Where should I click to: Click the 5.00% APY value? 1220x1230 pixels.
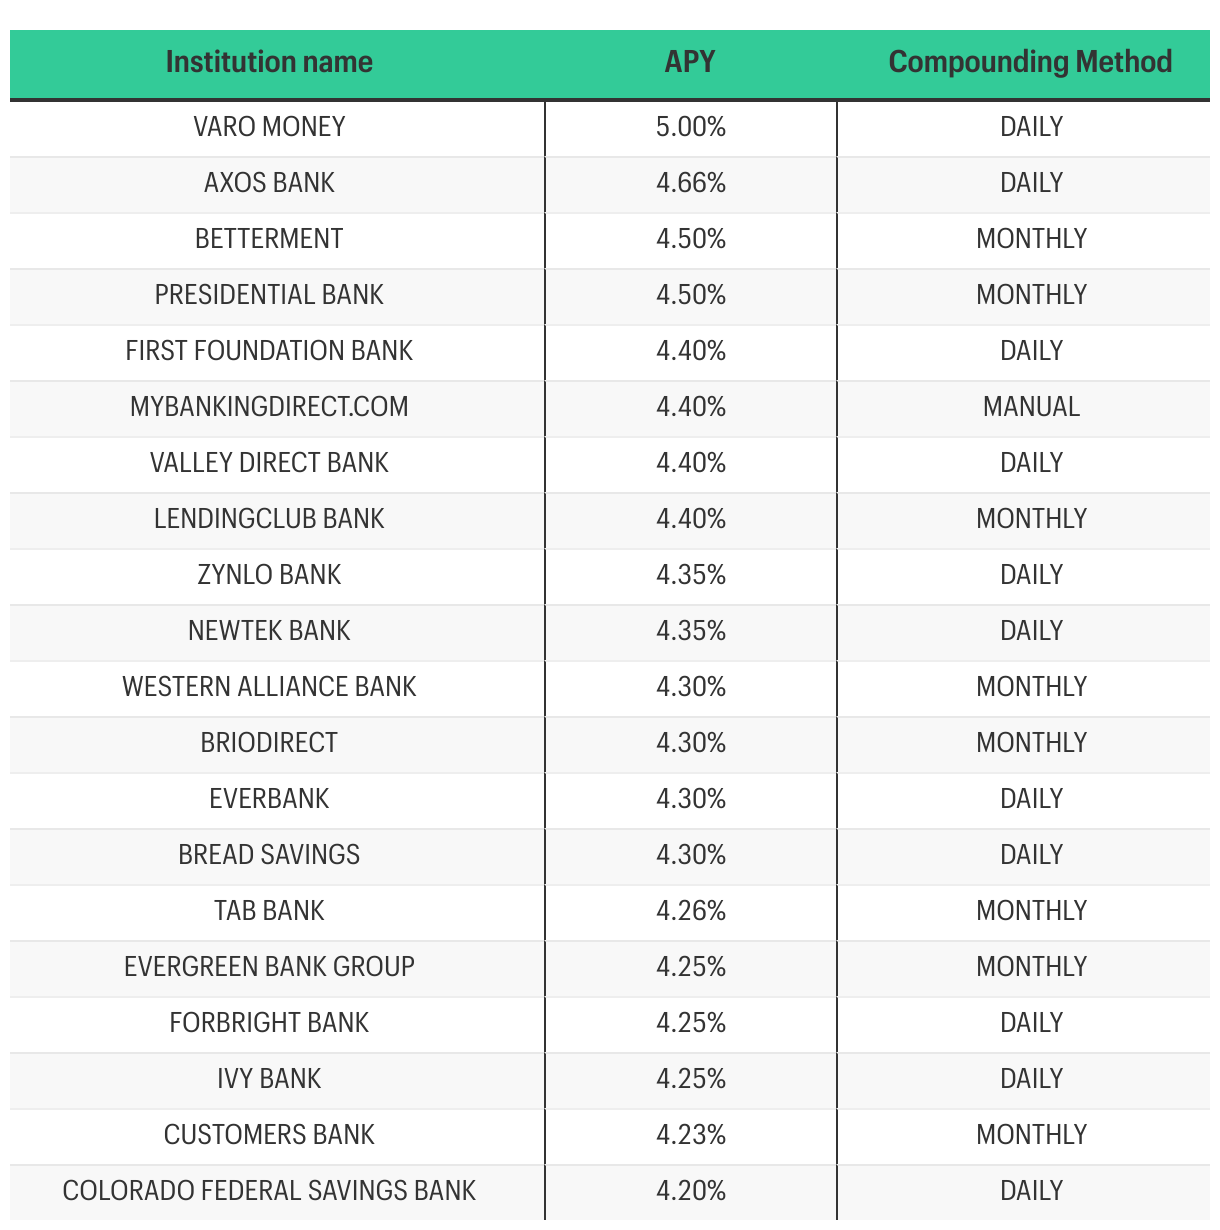pyautogui.click(x=691, y=127)
